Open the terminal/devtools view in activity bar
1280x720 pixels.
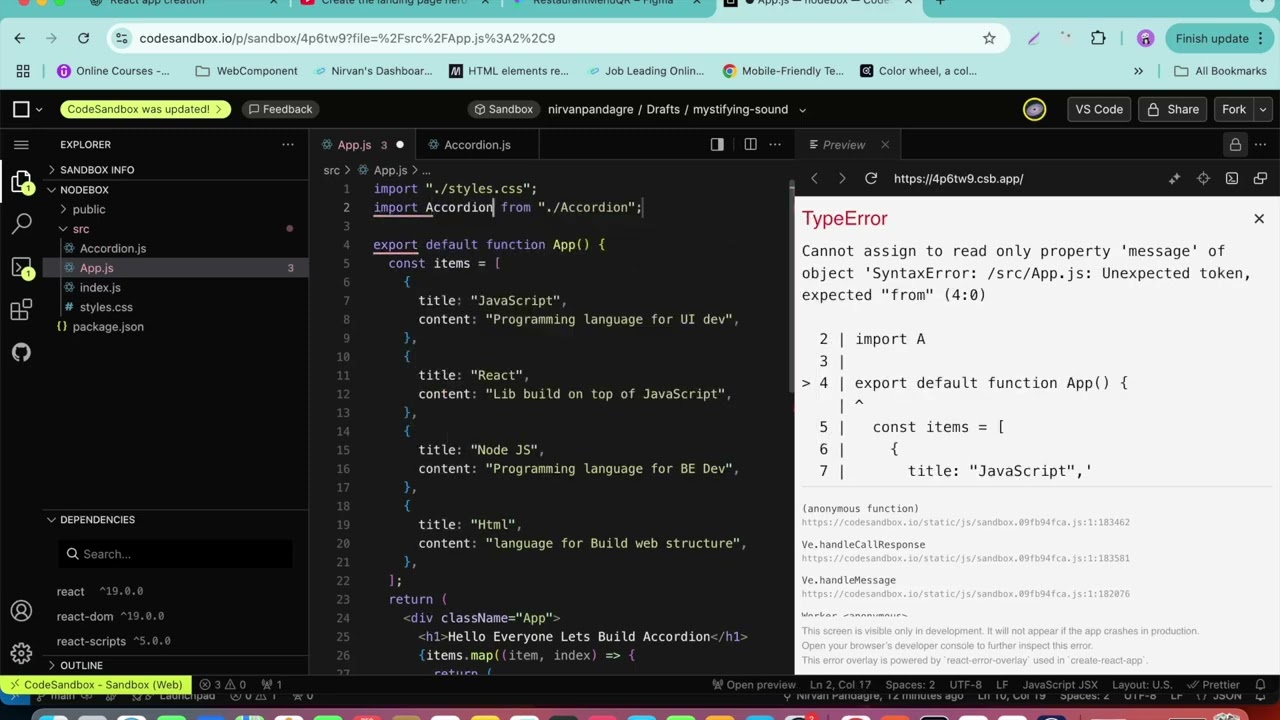point(21,267)
